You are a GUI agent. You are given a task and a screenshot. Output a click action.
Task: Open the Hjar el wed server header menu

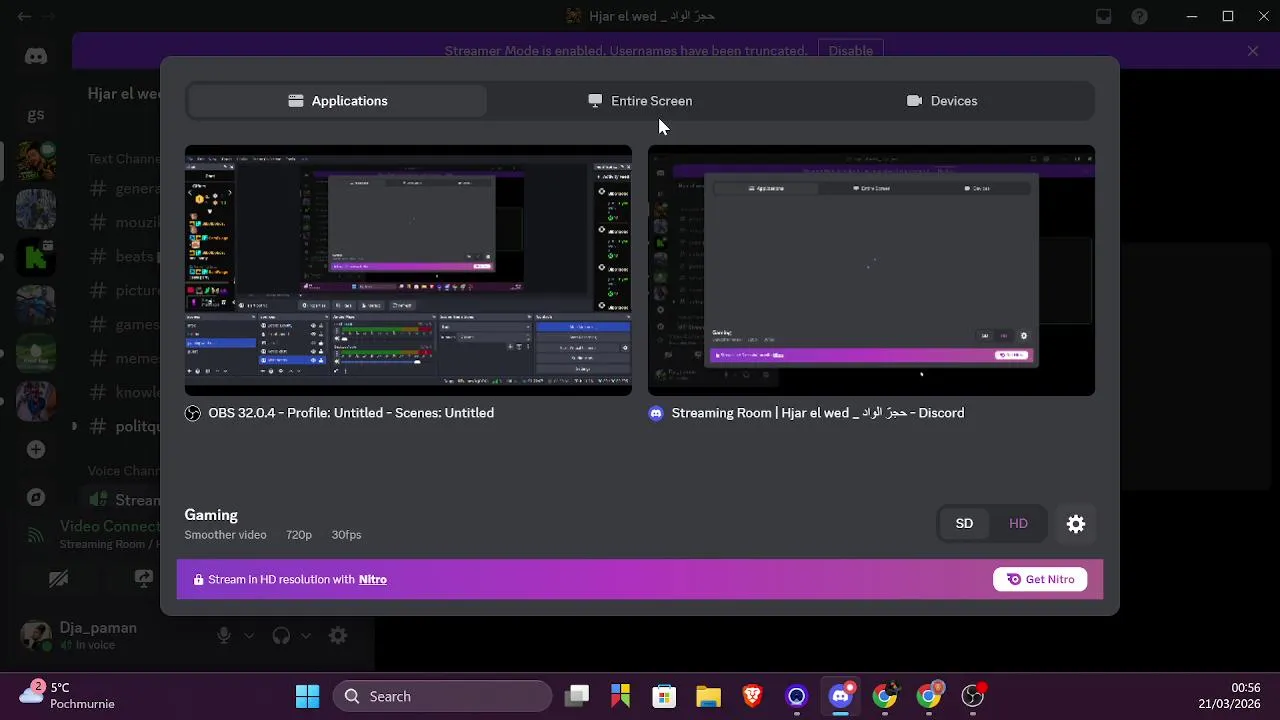coord(124,93)
